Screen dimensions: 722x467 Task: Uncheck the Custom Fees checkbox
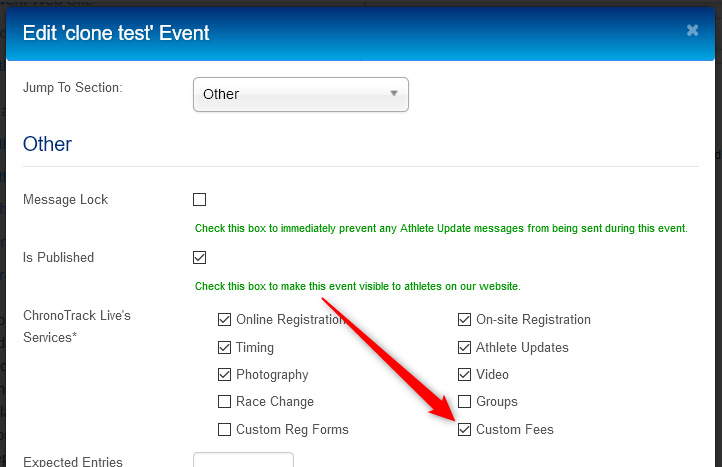pos(465,429)
